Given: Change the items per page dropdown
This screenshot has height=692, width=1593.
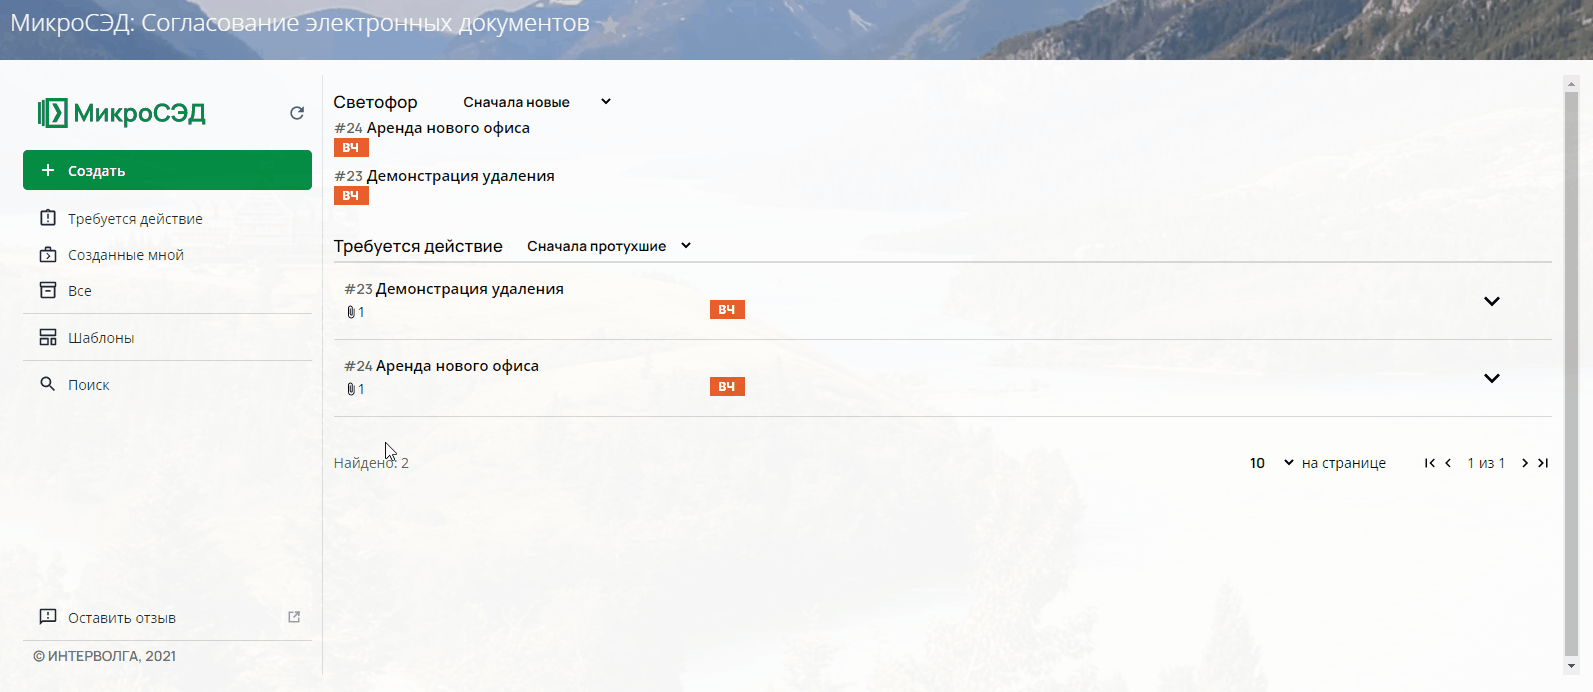Looking at the screenshot, I should point(1271,463).
